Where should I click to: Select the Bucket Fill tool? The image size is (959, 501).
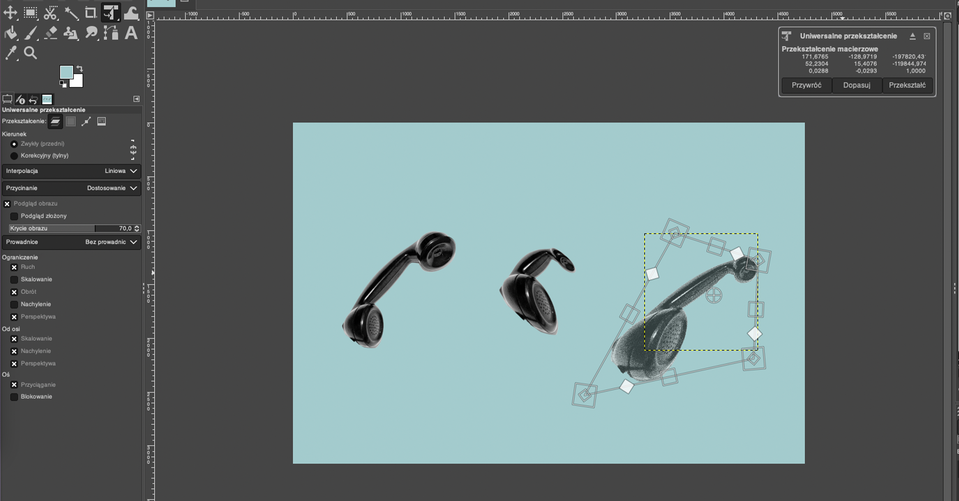coord(11,33)
